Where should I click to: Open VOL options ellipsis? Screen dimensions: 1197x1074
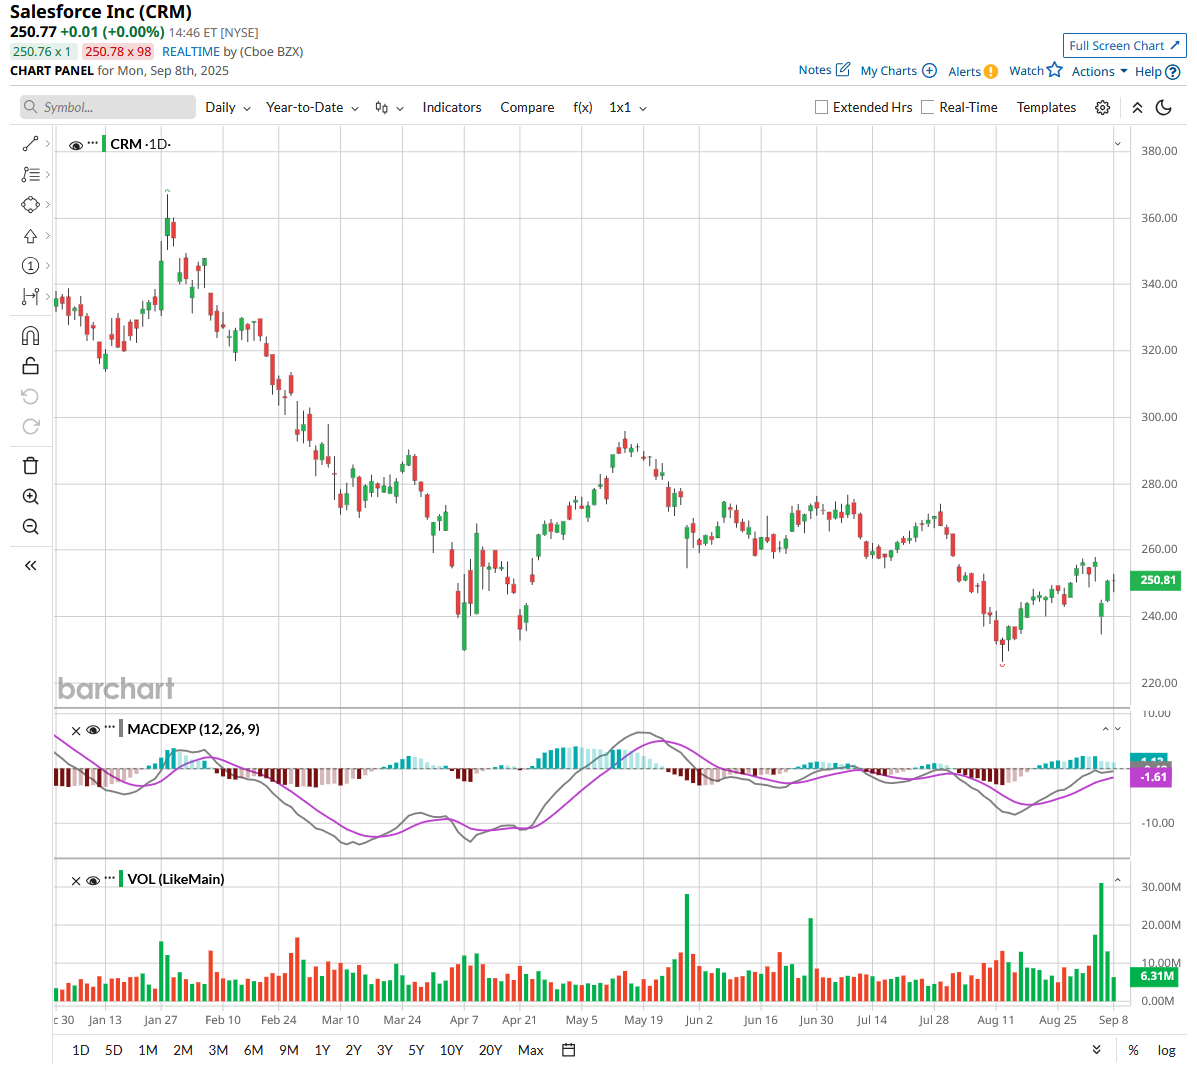tap(110, 878)
